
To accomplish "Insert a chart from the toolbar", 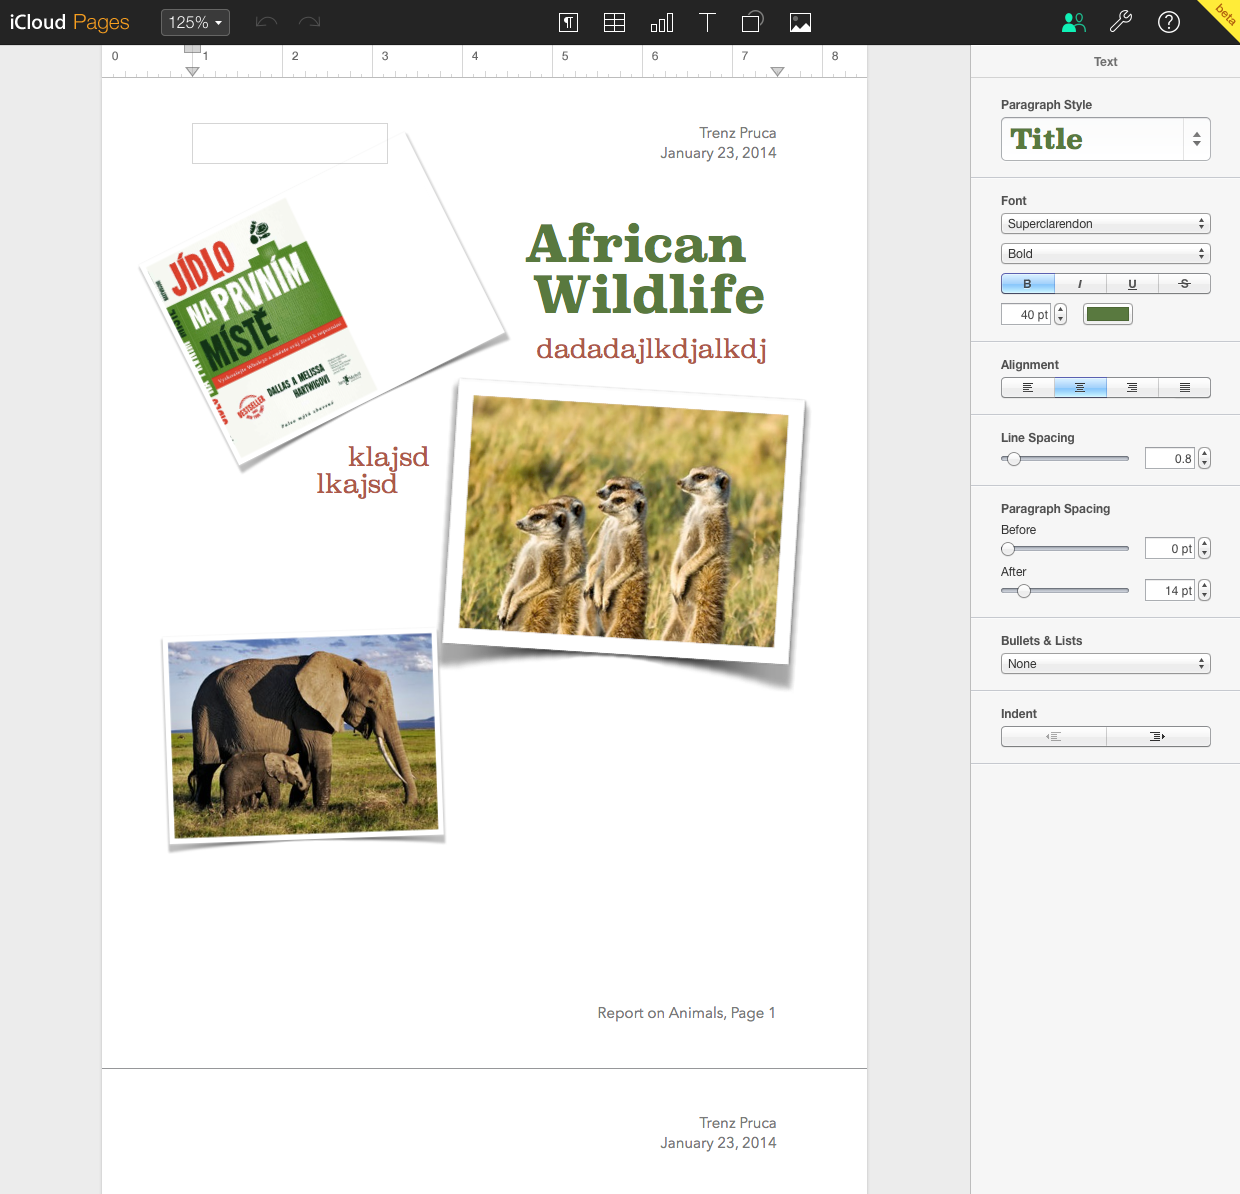I will tap(662, 22).
